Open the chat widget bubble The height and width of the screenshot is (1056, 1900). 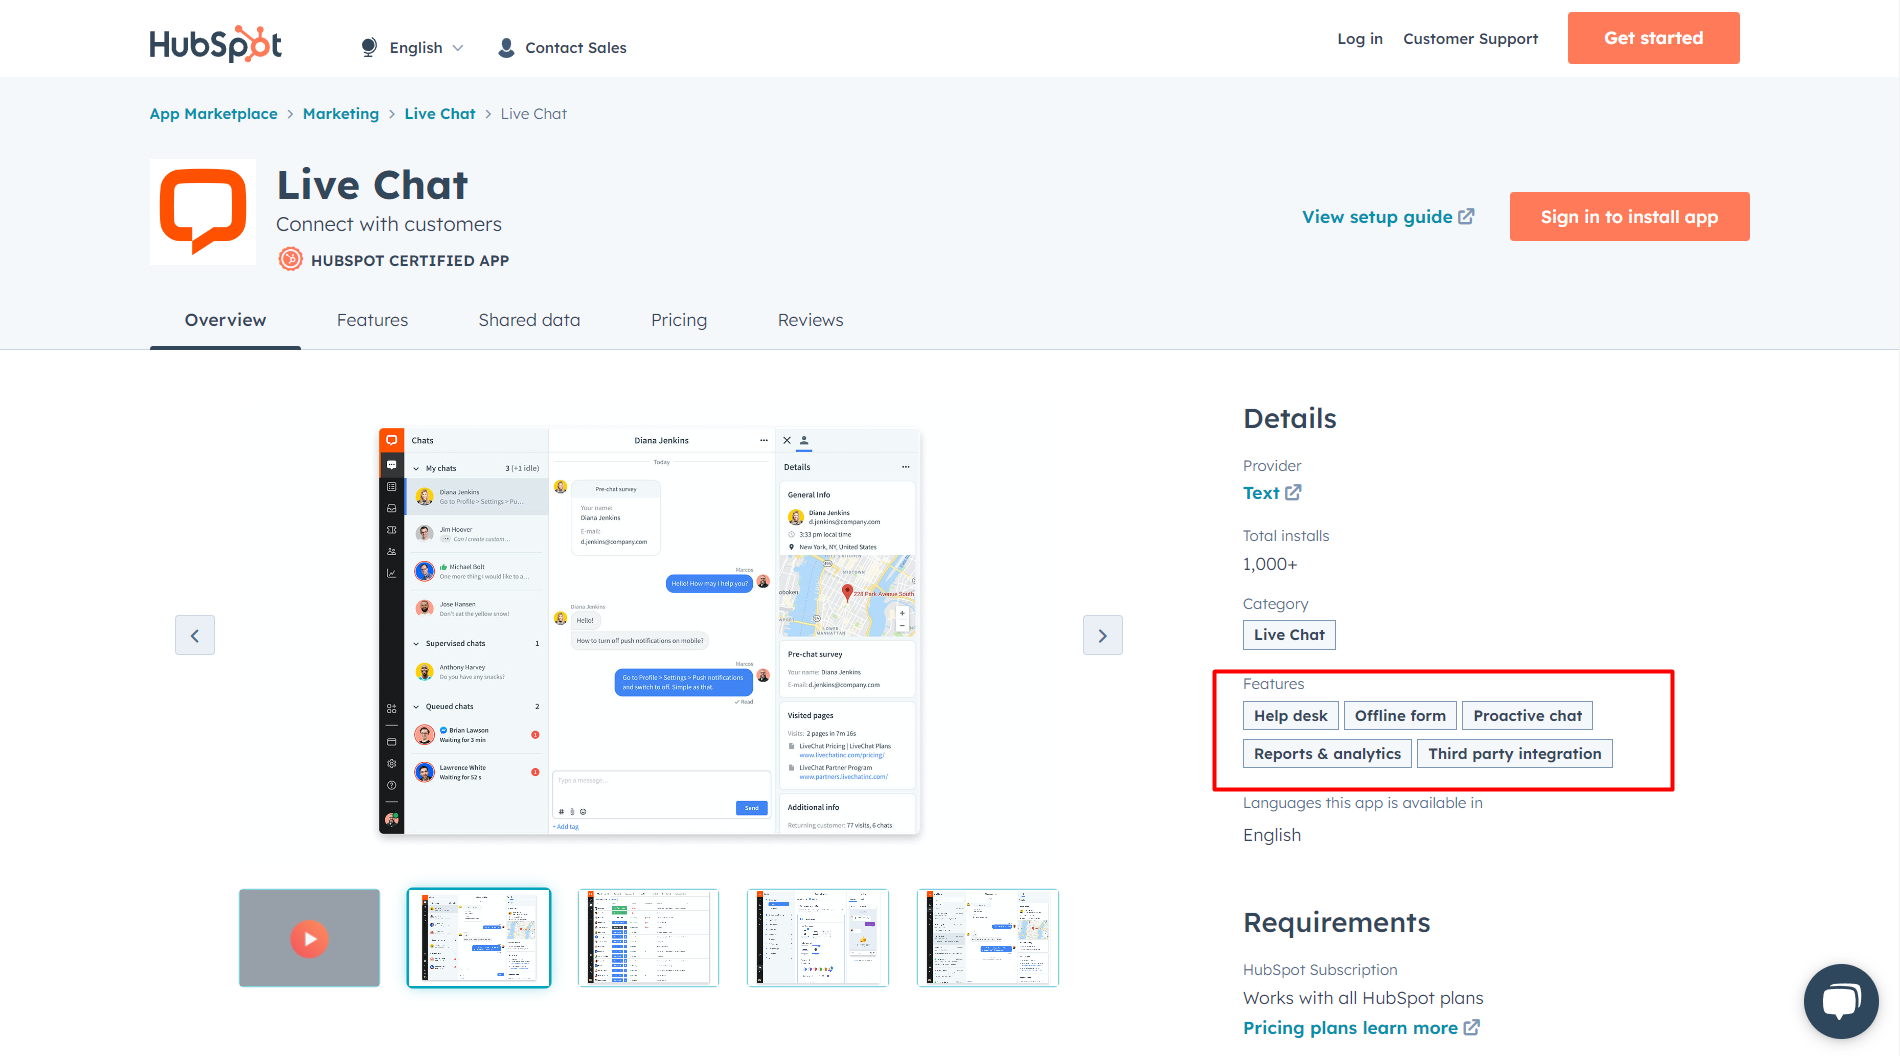pyautogui.click(x=1841, y=1001)
